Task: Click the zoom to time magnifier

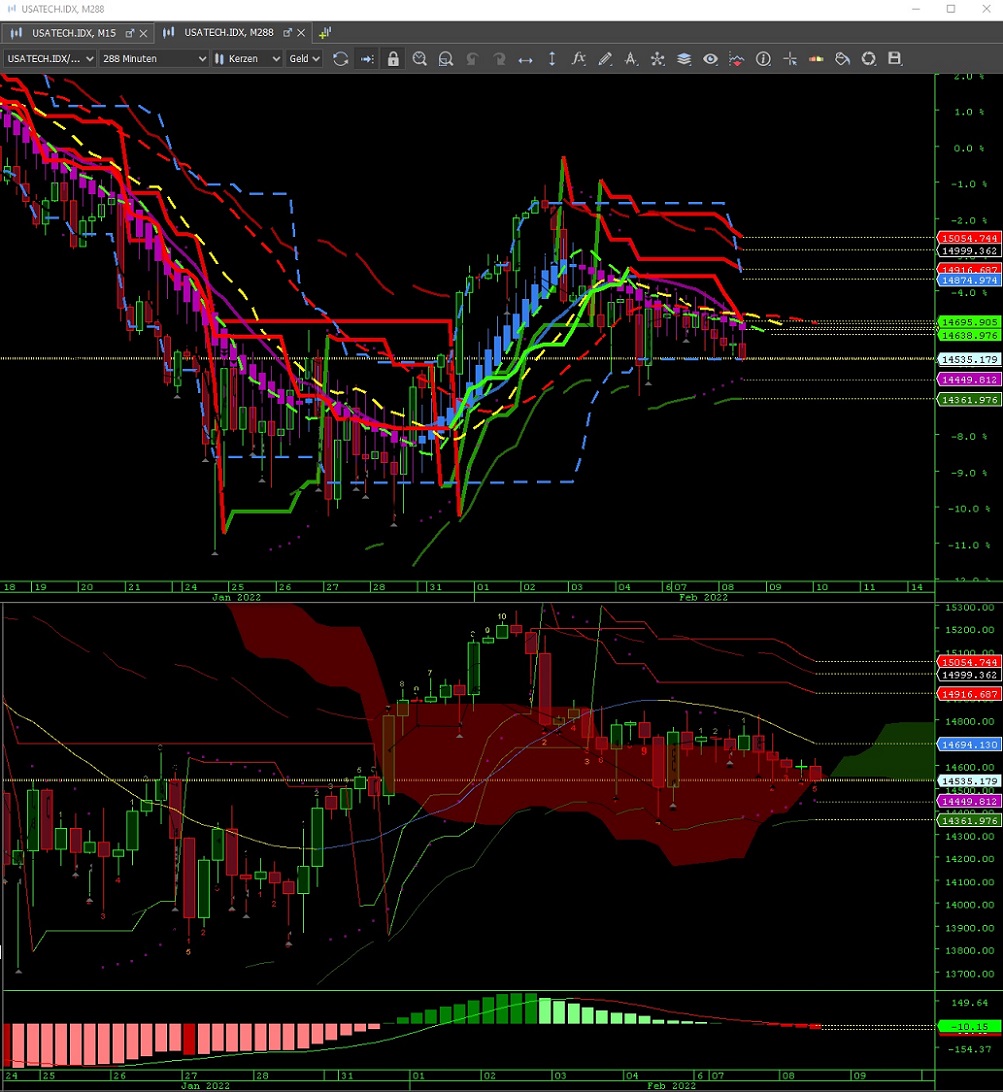Action: (419, 59)
